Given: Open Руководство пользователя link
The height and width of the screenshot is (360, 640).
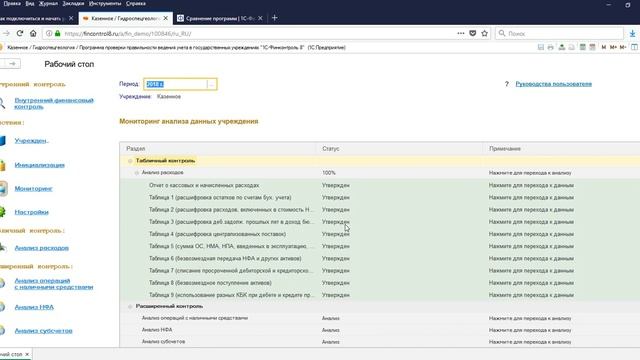Looking at the screenshot, I should [553, 84].
